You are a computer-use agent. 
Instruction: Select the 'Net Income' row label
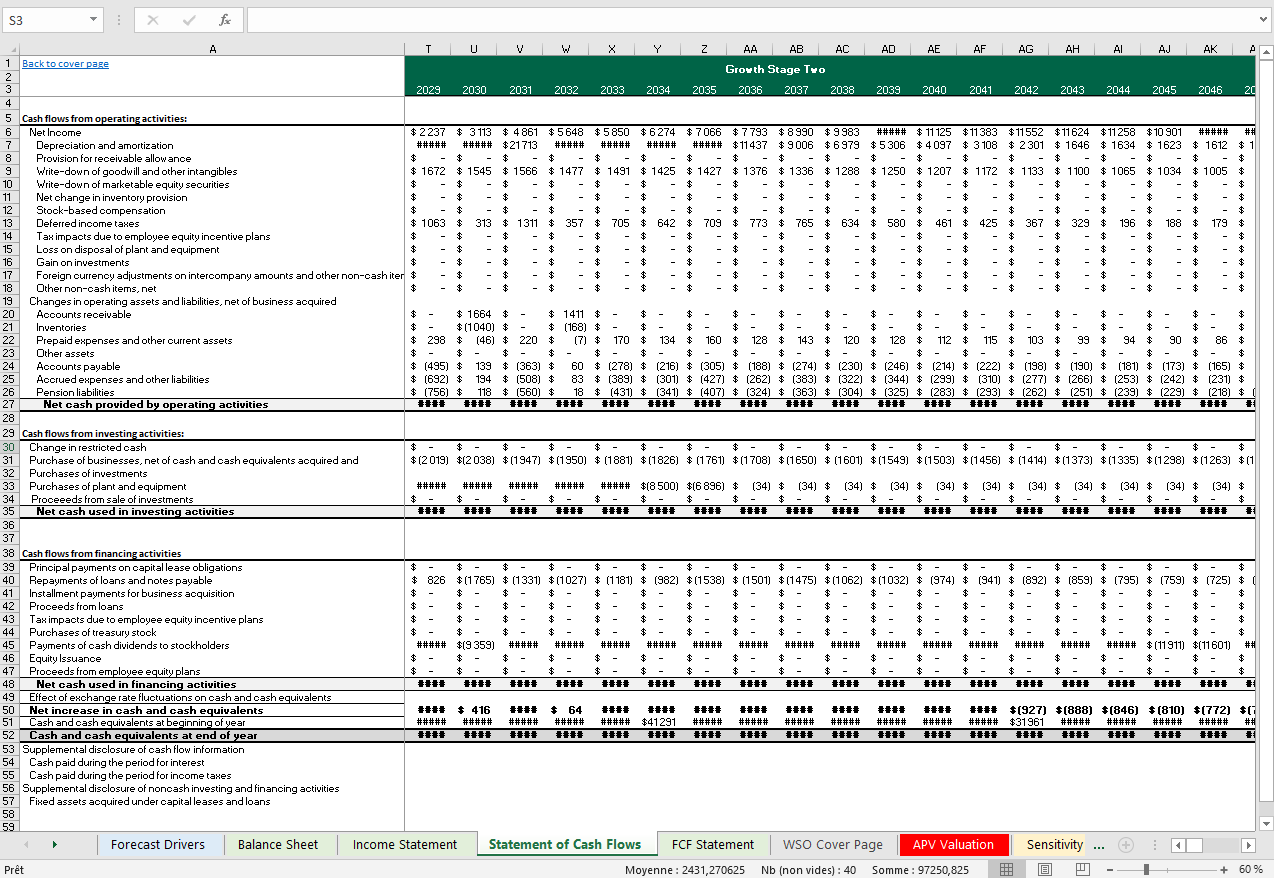pyautogui.click(x=56, y=132)
